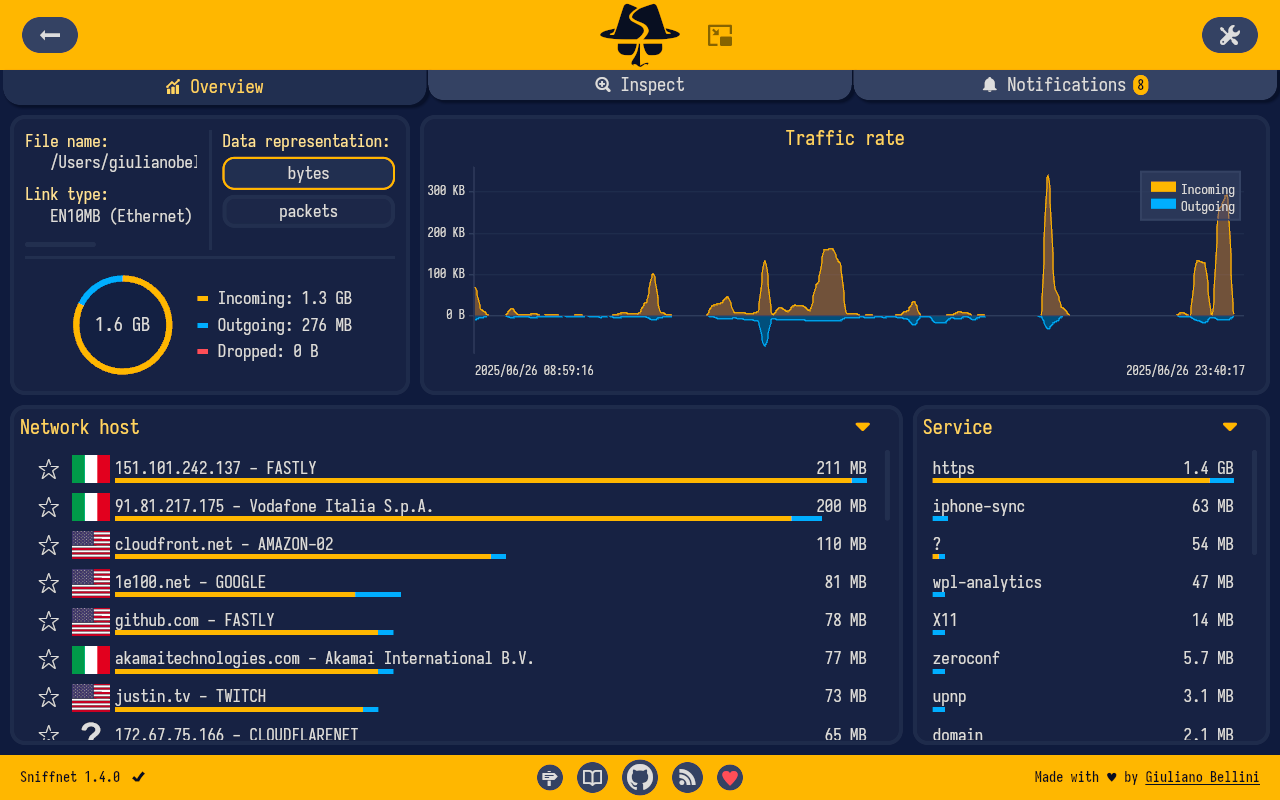
Task: Open the Notifications tab showing 8 alerts
Action: click(x=1064, y=85)
